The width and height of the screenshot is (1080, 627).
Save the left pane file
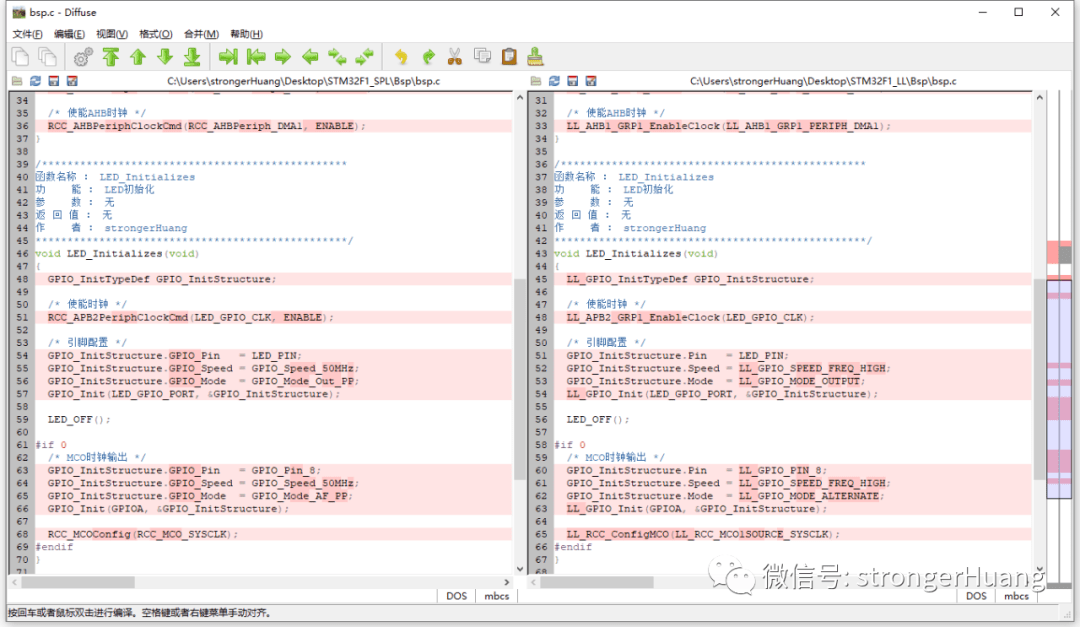[54, 81]
